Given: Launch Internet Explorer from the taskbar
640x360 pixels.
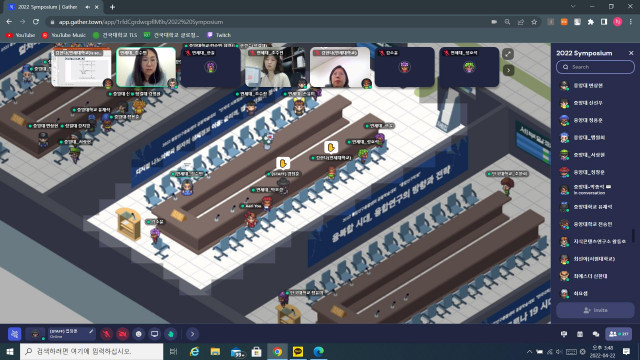Looking at the screenshot, I should pyautogui.click(x=195, y=351).
